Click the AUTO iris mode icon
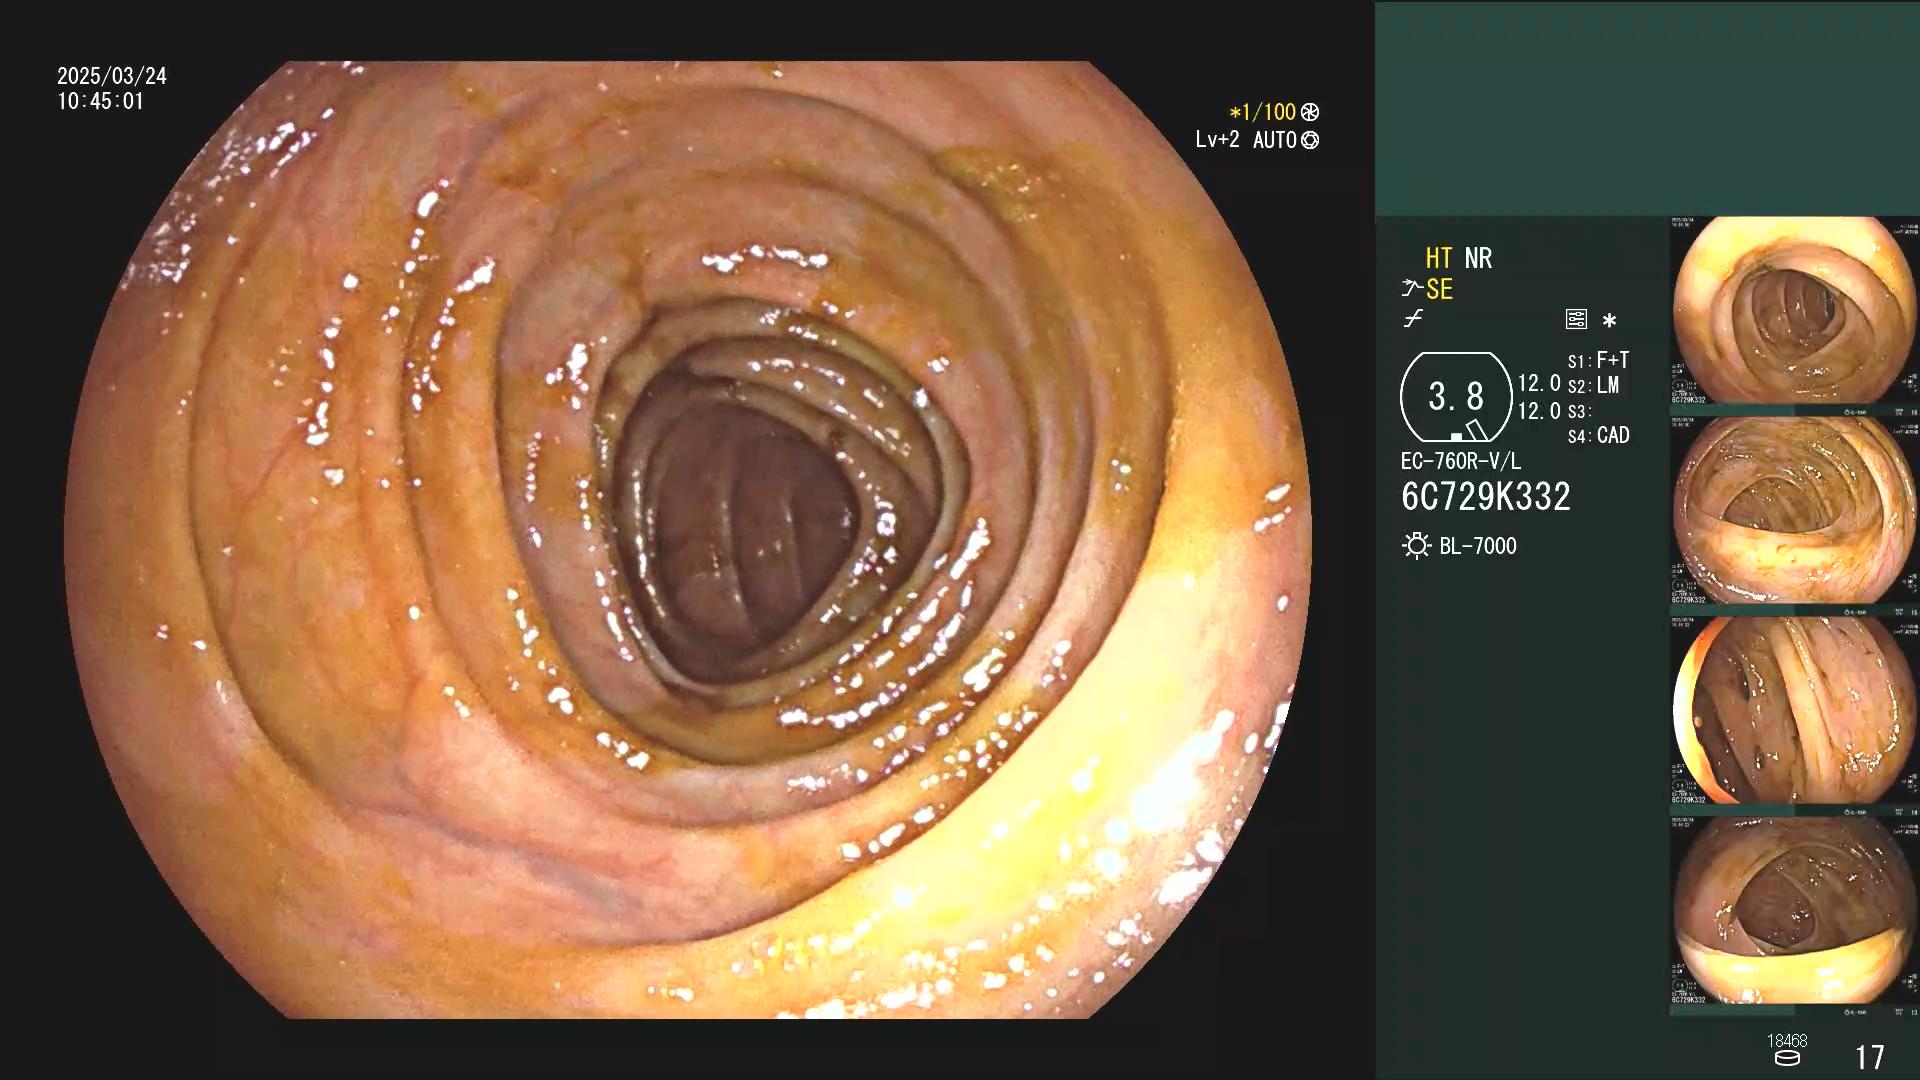 click(1310, 140)
